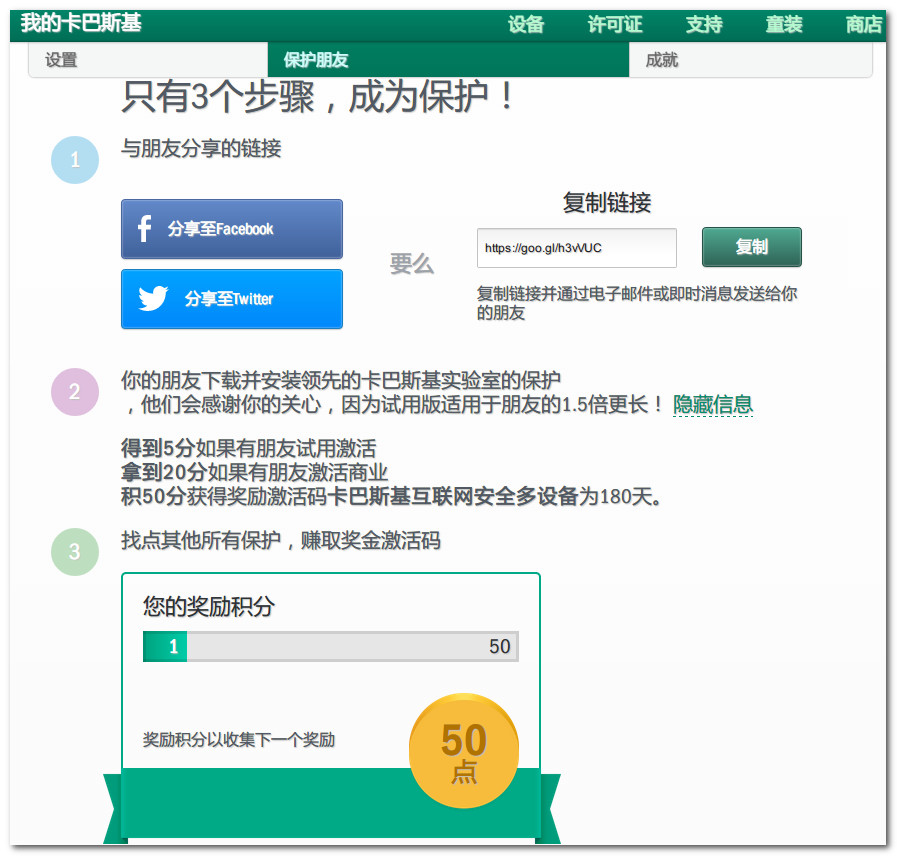The width and height of the screenshot is (897, 856).
Task: Click the text 奖励积分以收集下一个奖励
Action: [239, 740]
